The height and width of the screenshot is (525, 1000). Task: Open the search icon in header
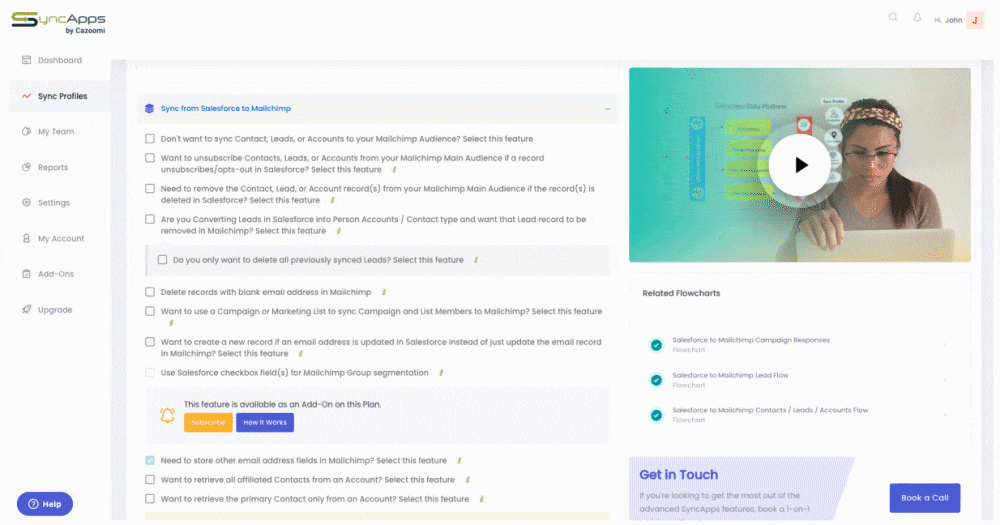pos(893,18)
